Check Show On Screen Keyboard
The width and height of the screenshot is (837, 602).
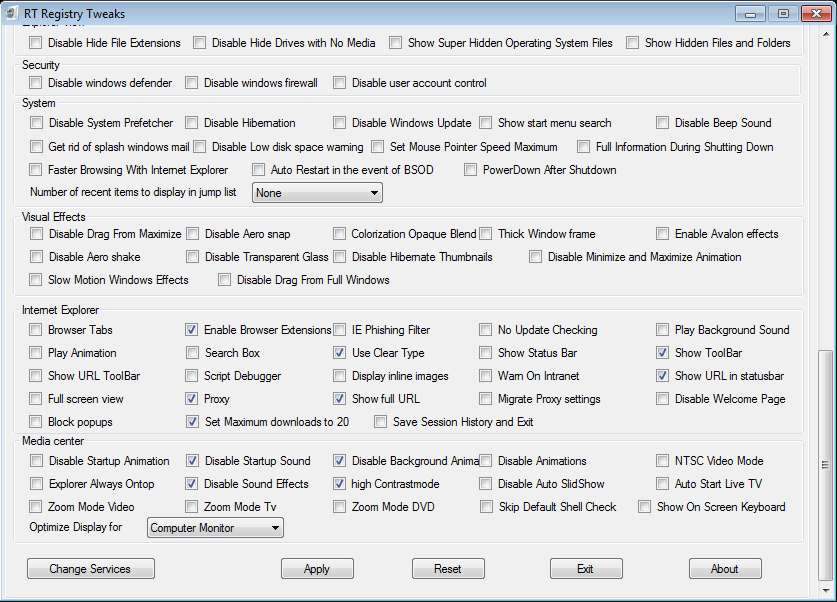645,506
